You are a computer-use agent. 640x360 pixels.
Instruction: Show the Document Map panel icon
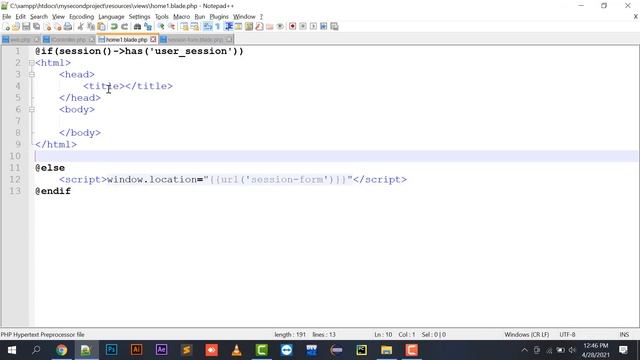[x=249, y=27]
